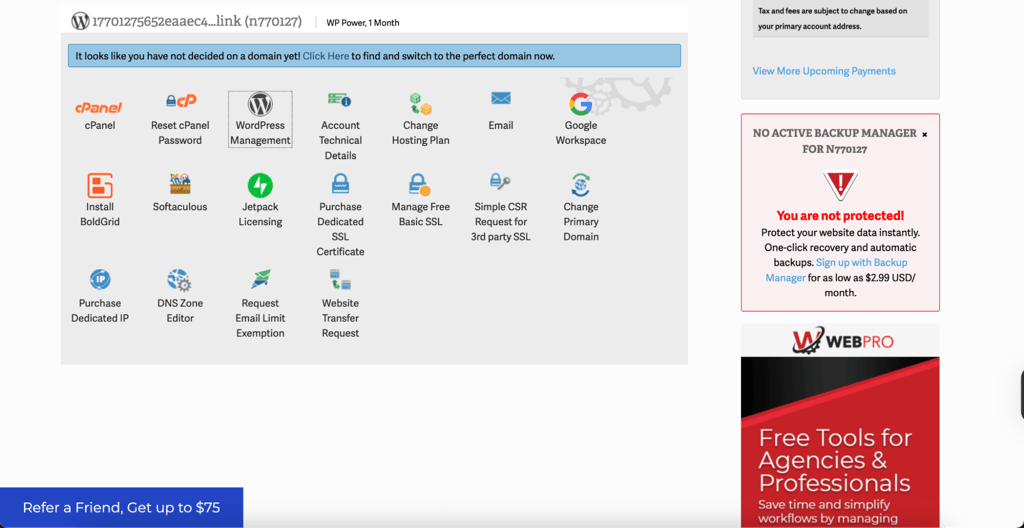Viewport: 1024px width, 528px height.
Task: Click the 'DNS Zone Editor' label
Action: (180, 310)
